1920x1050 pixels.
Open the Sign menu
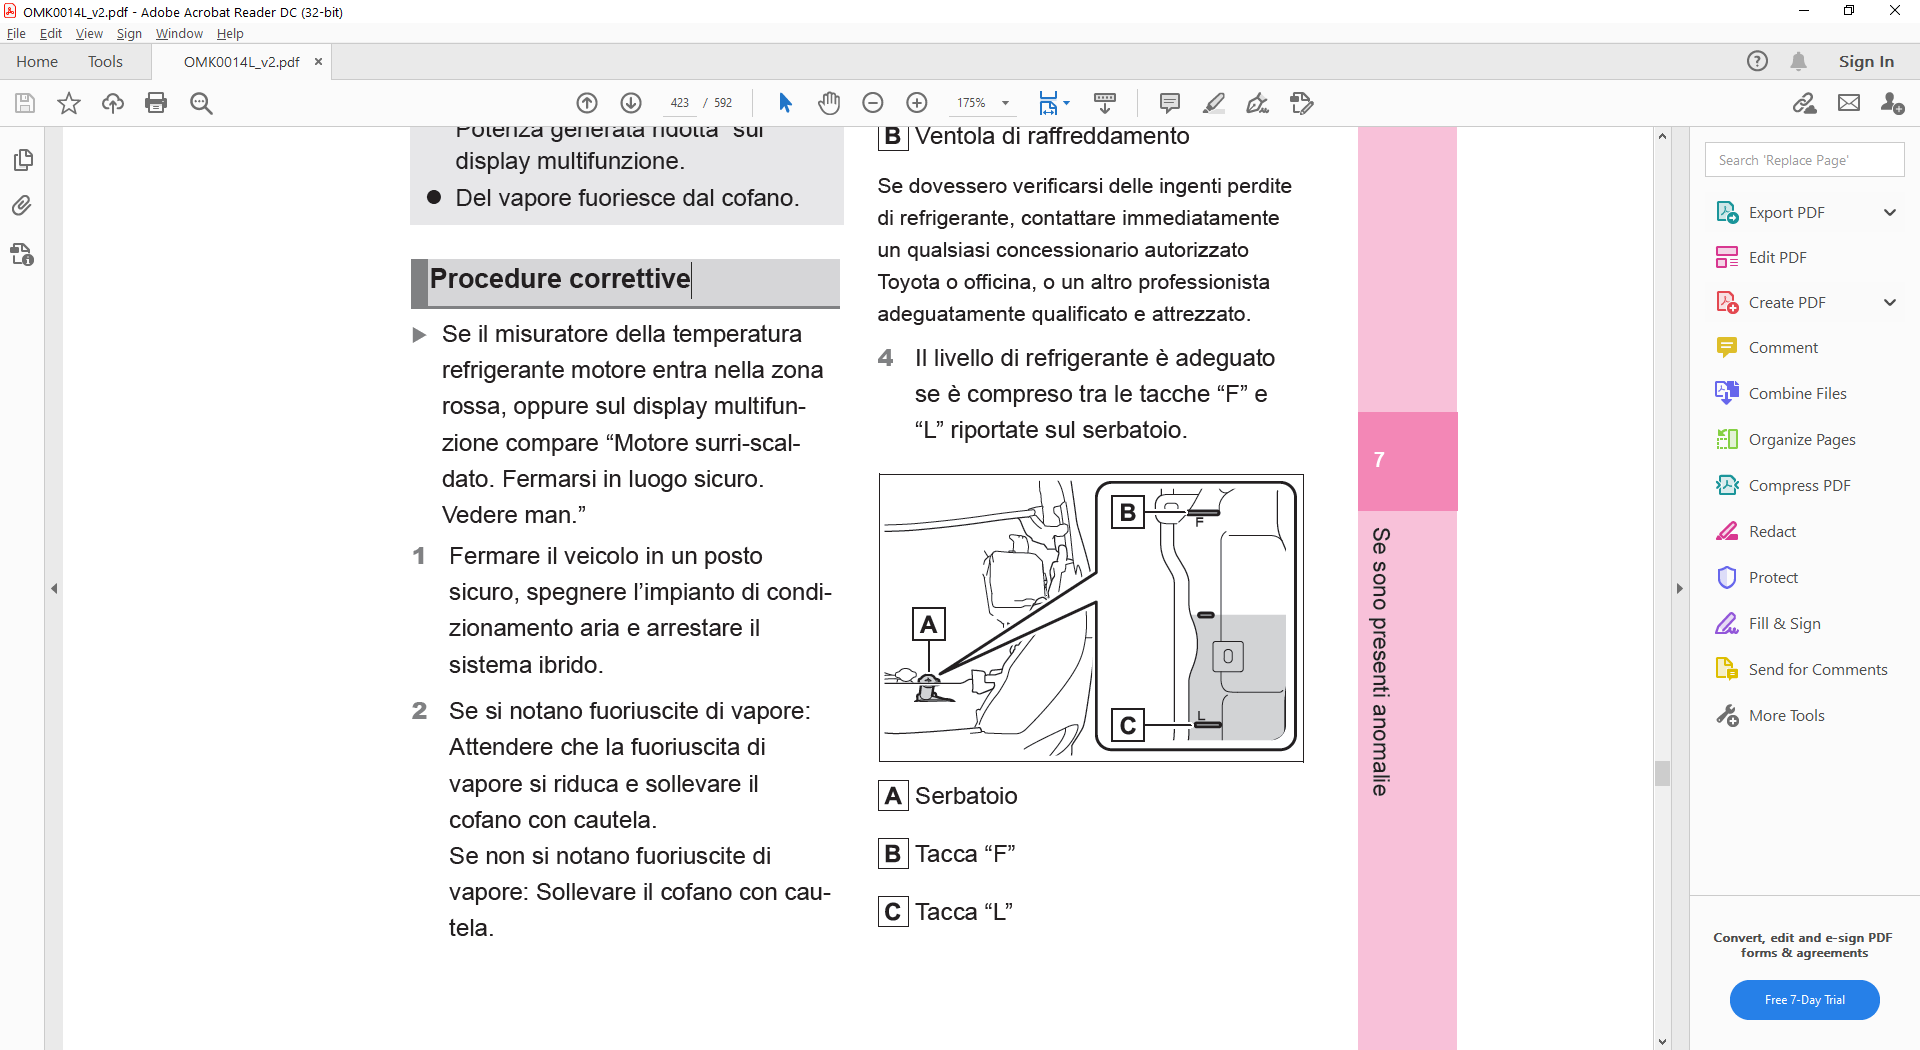pyautogui.click(x=129, y=33)
